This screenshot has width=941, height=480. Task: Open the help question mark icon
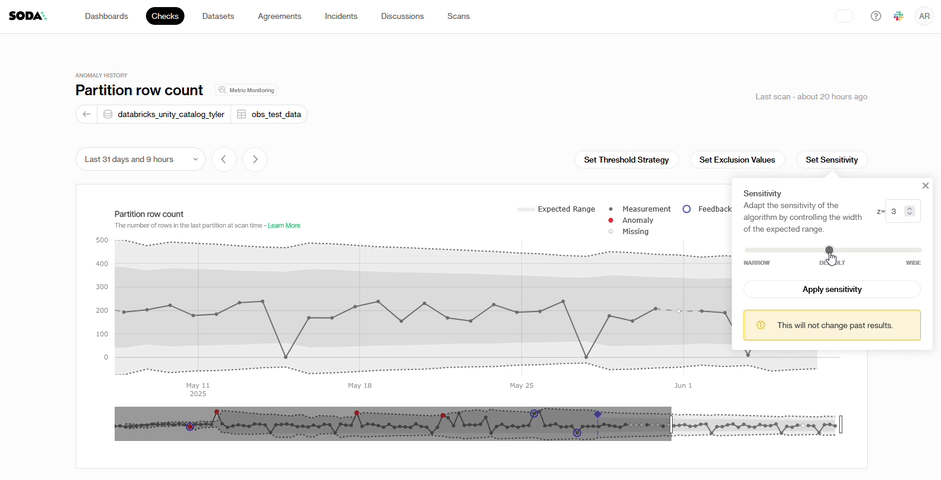click(x=876, y=16)
